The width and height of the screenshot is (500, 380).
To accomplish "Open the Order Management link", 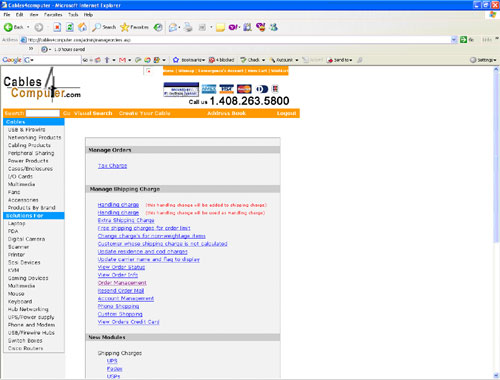I will pyautogui.click(x=122, y=283).
